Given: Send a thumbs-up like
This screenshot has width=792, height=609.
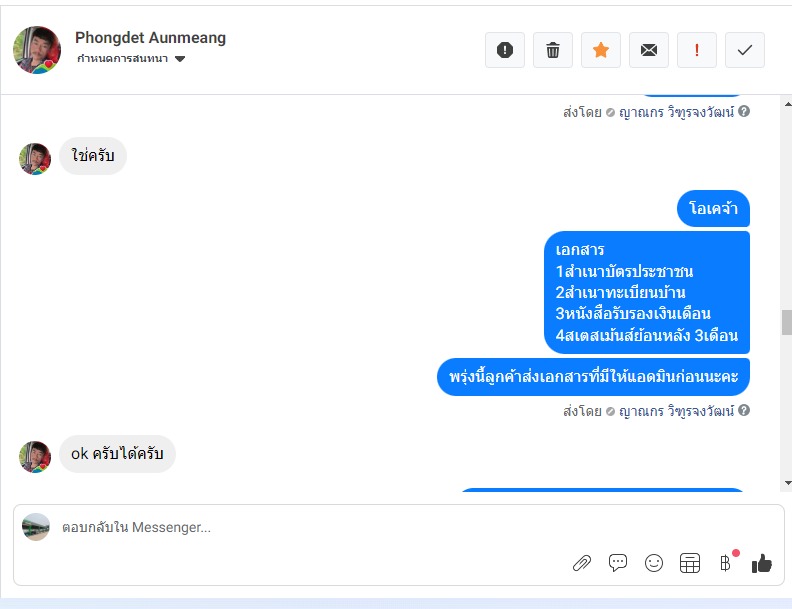Looking at the screenshot, I should pyautogui.click(x=762, y=563).
